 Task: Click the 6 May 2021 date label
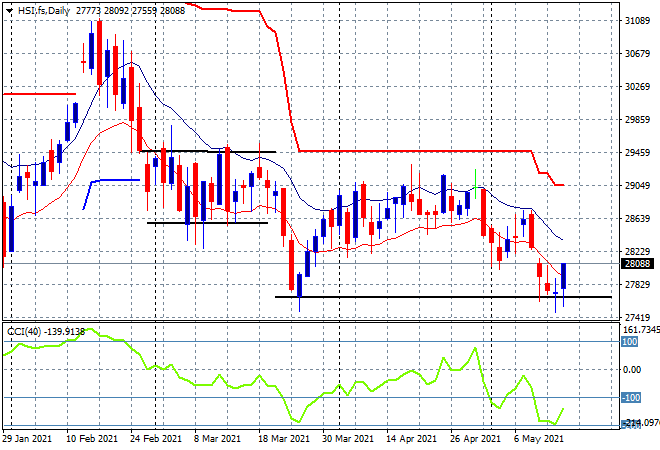pos(539,439)
